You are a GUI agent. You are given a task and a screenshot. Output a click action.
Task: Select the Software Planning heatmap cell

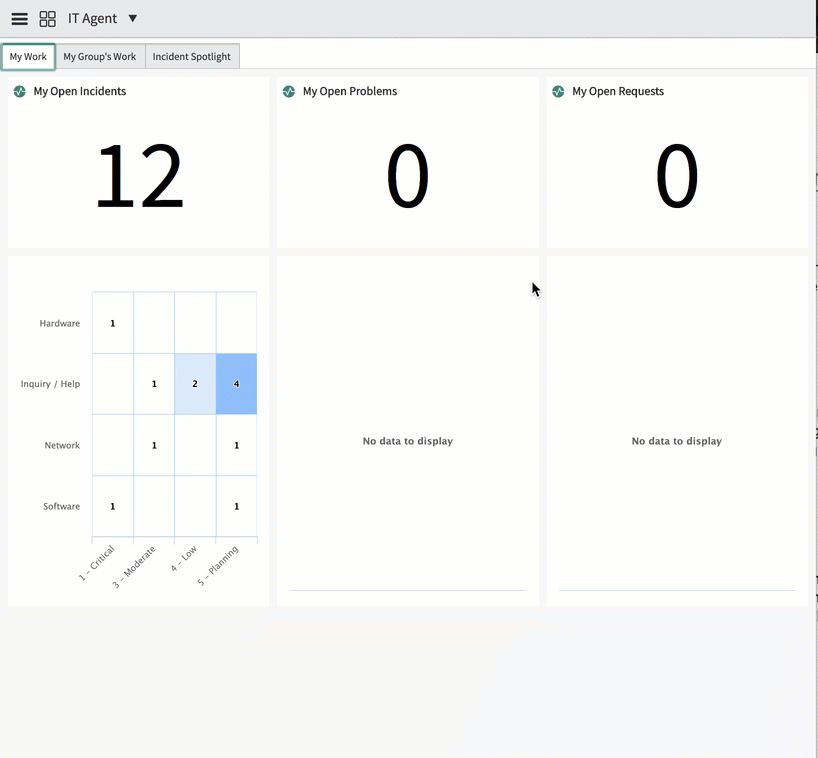[x=236, y=506]
